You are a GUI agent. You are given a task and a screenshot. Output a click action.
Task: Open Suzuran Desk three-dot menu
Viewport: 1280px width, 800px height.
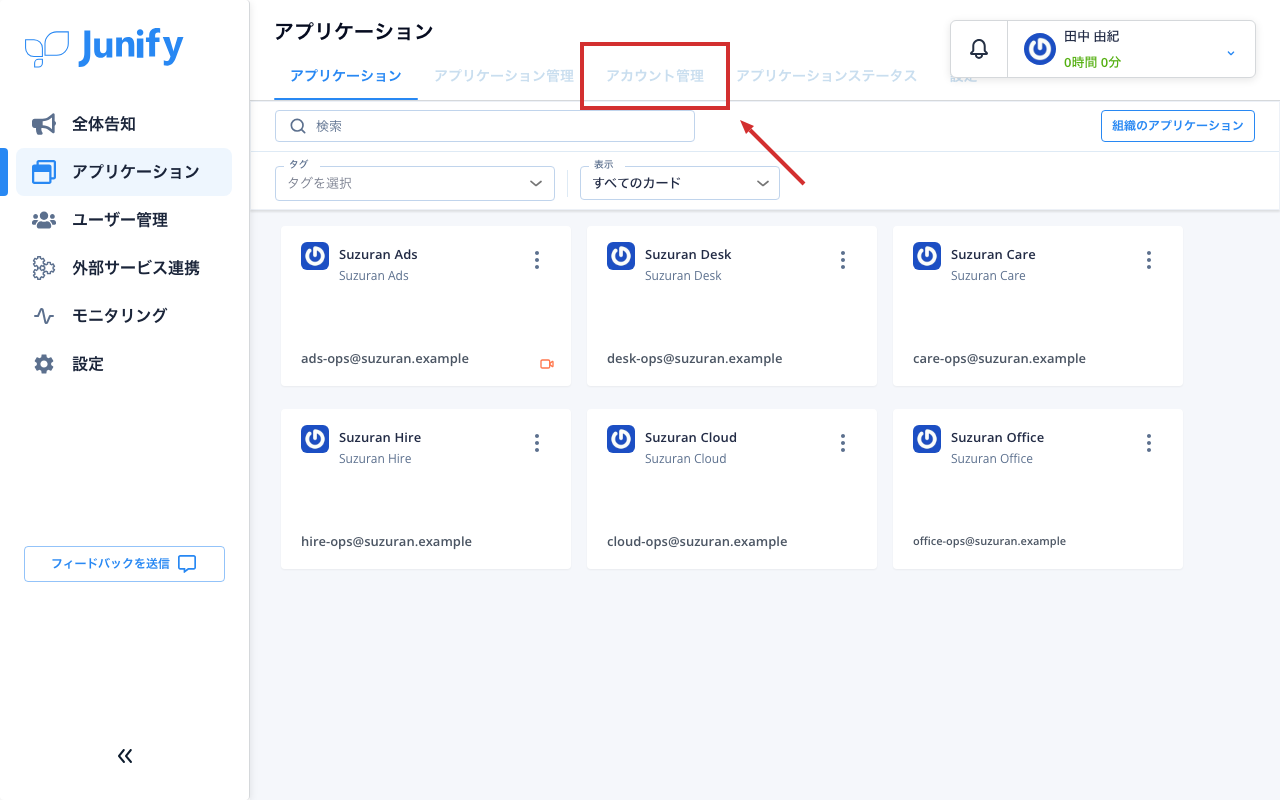pos(843,260)
